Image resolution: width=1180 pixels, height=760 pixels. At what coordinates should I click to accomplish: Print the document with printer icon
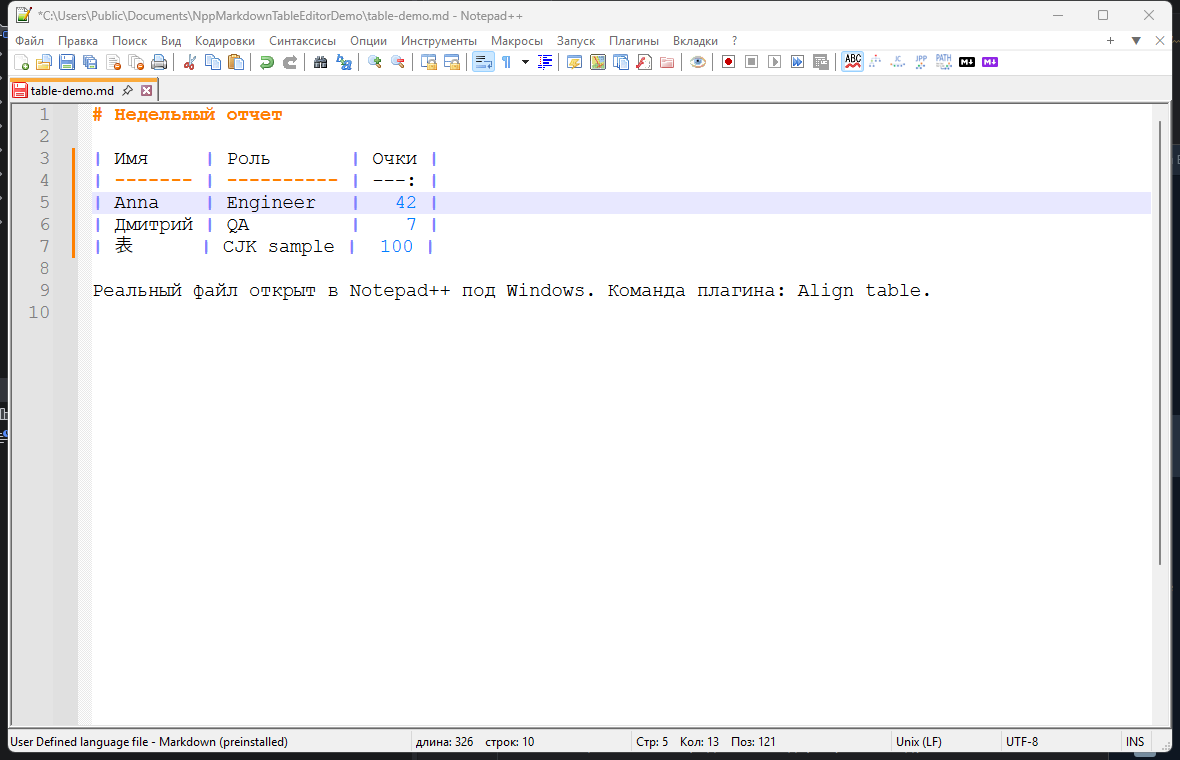159,62
